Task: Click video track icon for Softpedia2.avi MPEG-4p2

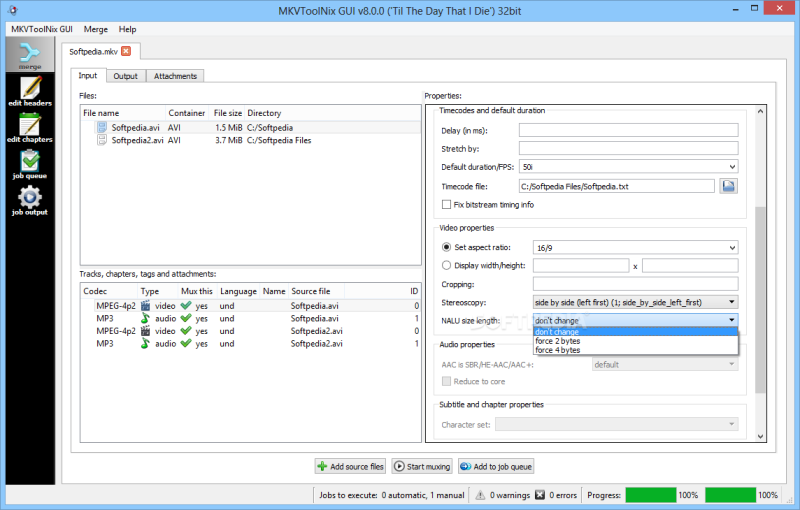Action: pyautogui.click(x=145, y=331)
